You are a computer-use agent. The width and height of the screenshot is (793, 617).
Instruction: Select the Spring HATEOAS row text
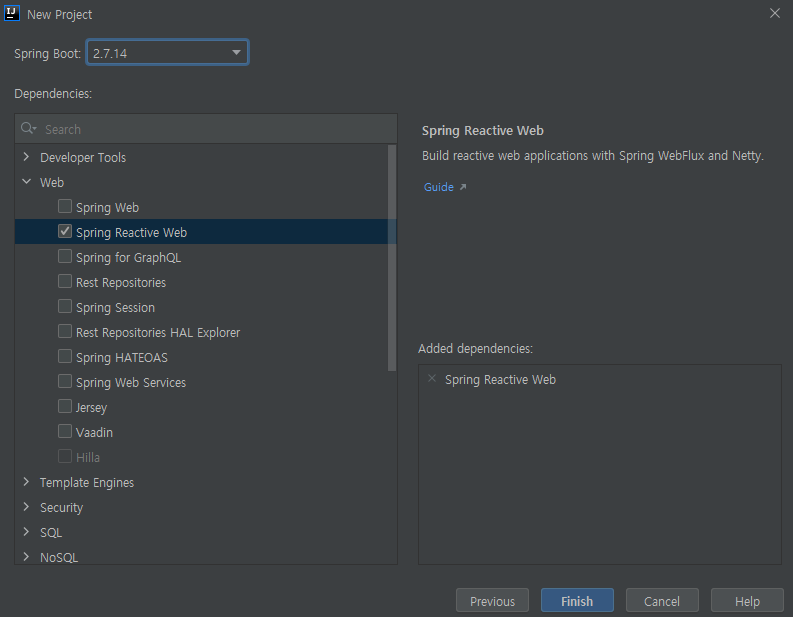tap(121, 358)
